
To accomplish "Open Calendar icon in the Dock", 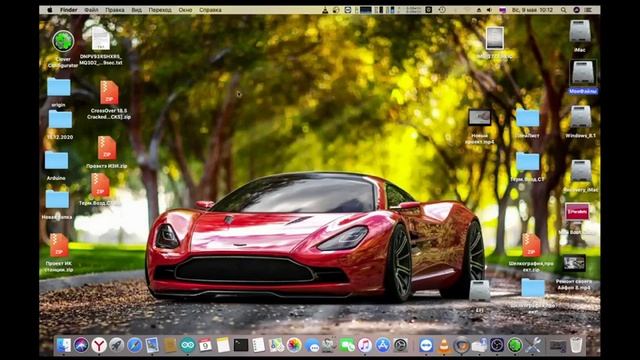I will coord(205,346).
